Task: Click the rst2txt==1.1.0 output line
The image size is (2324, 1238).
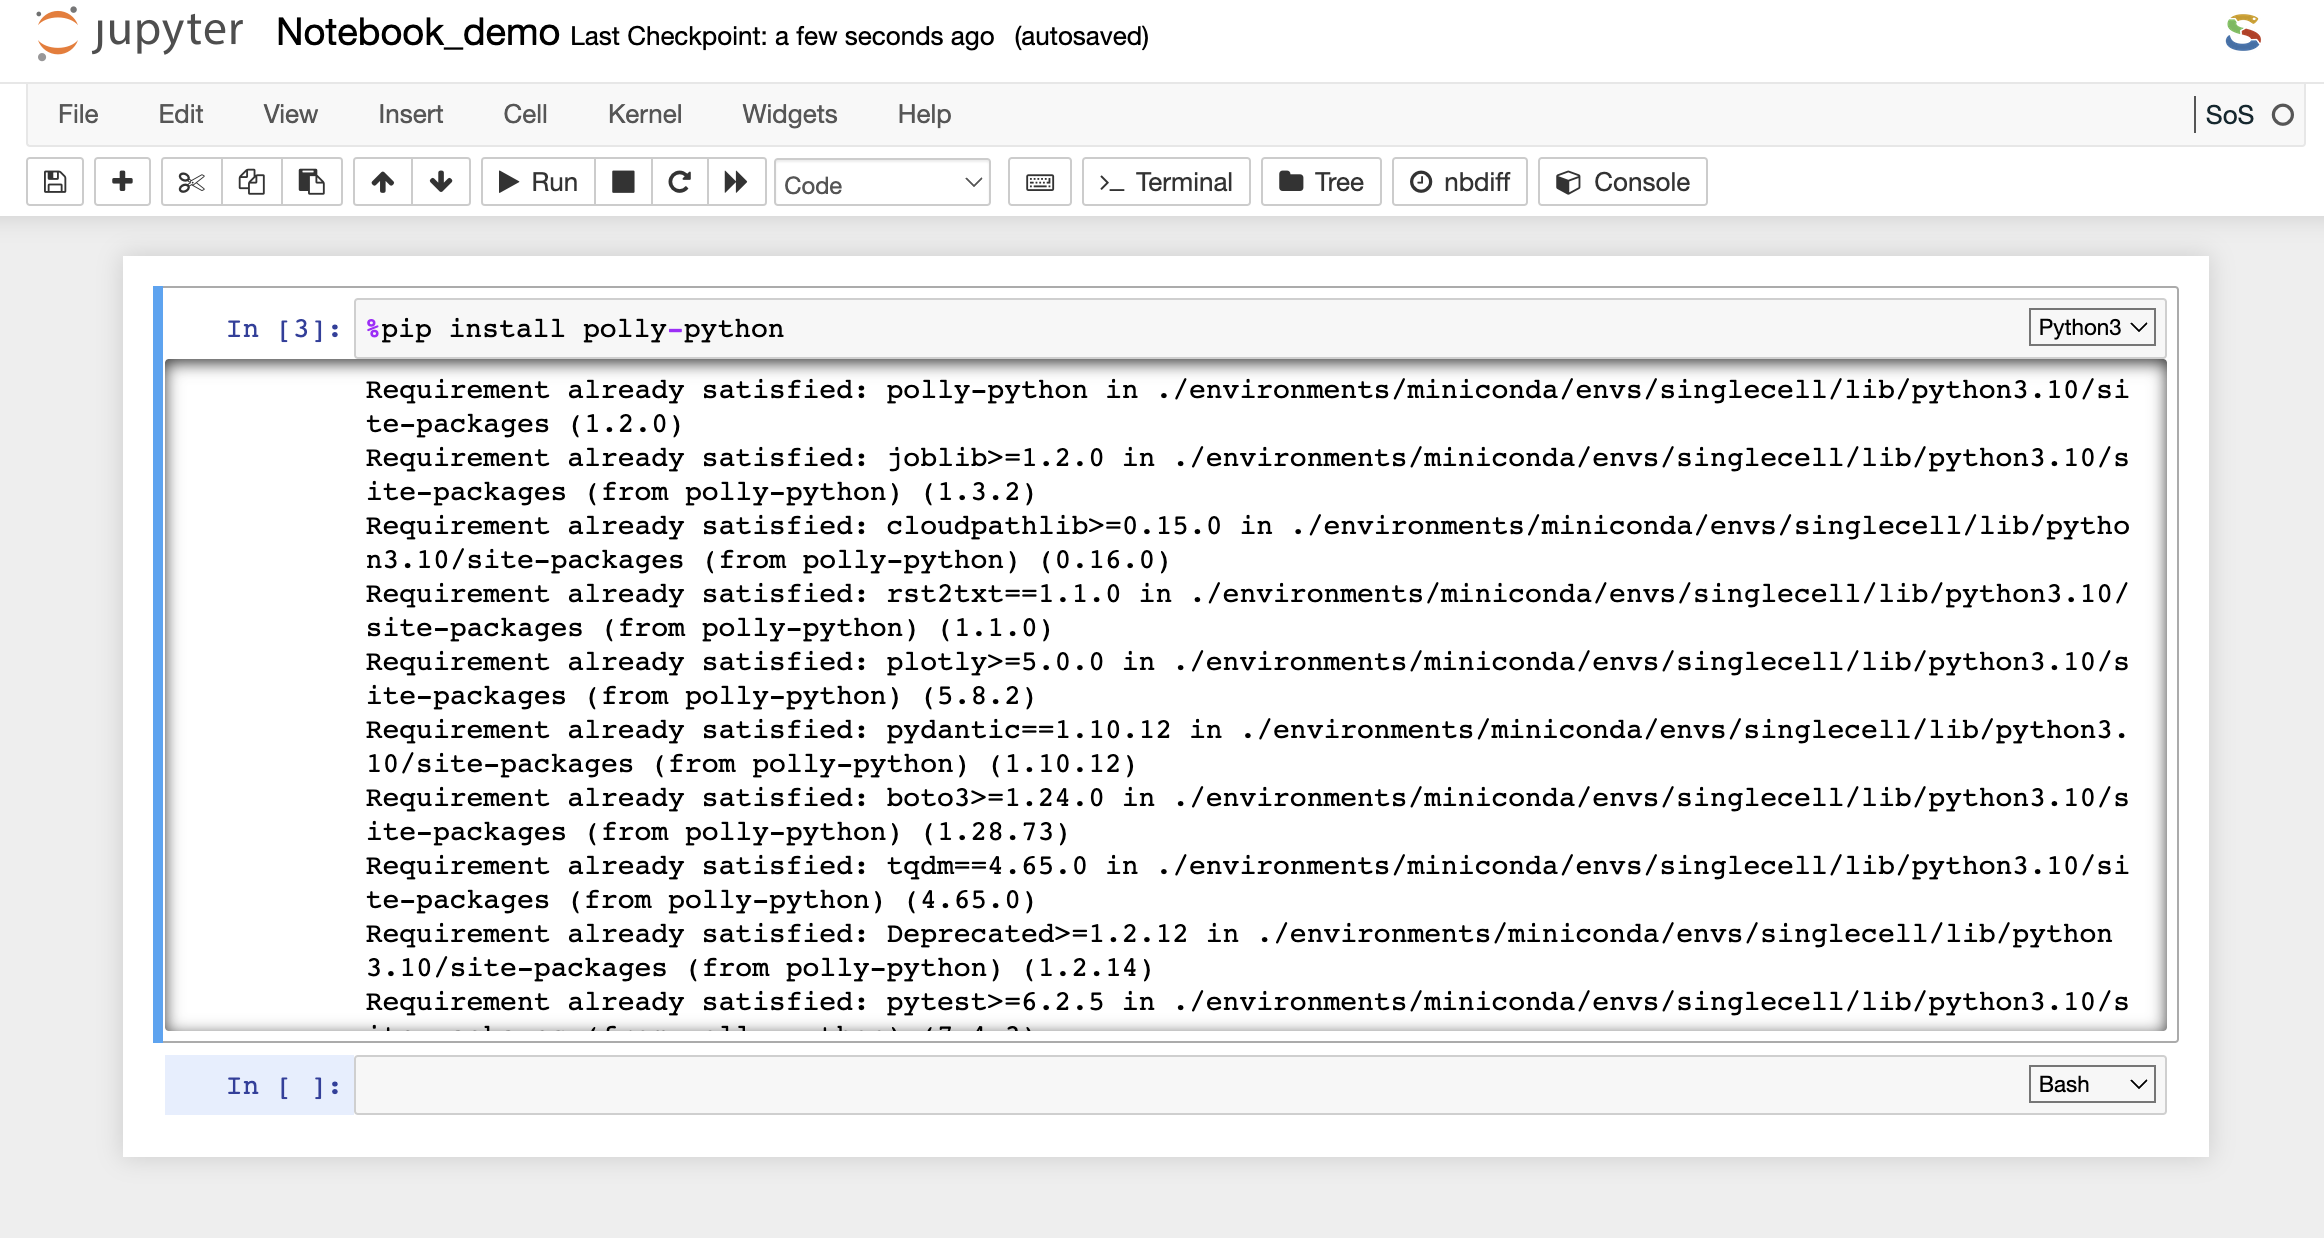Action: (x=1247, y=611)
